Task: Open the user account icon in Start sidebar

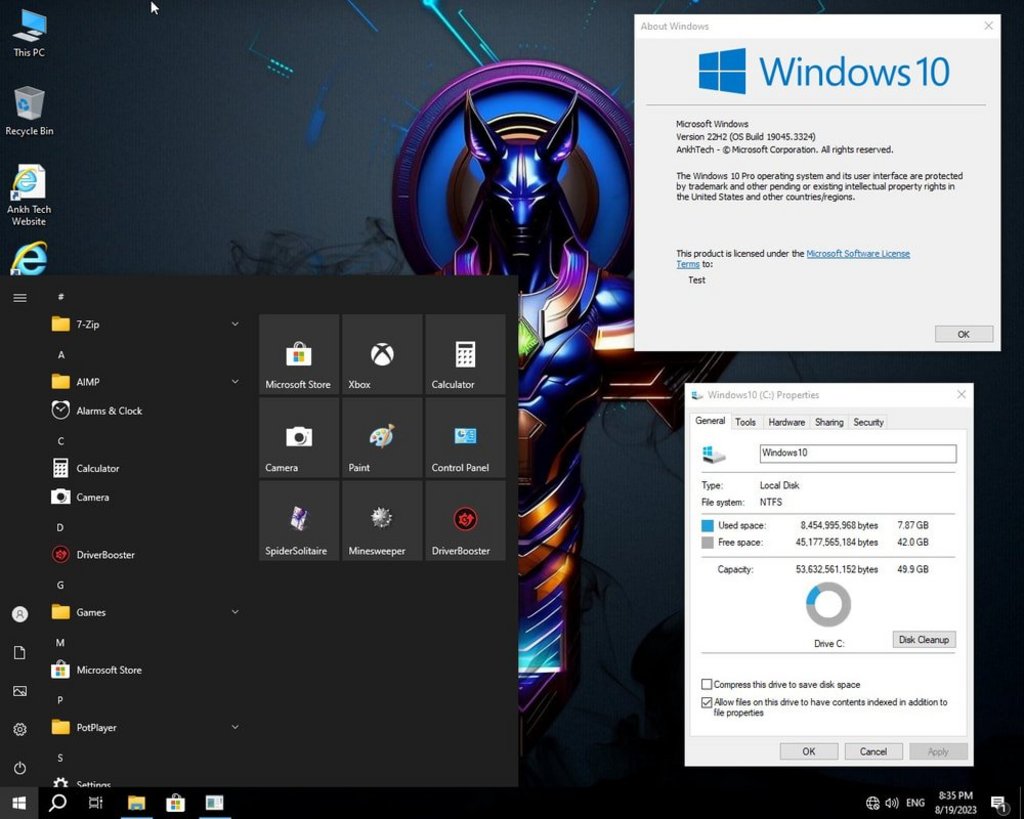Action: (x=20, y=614)
